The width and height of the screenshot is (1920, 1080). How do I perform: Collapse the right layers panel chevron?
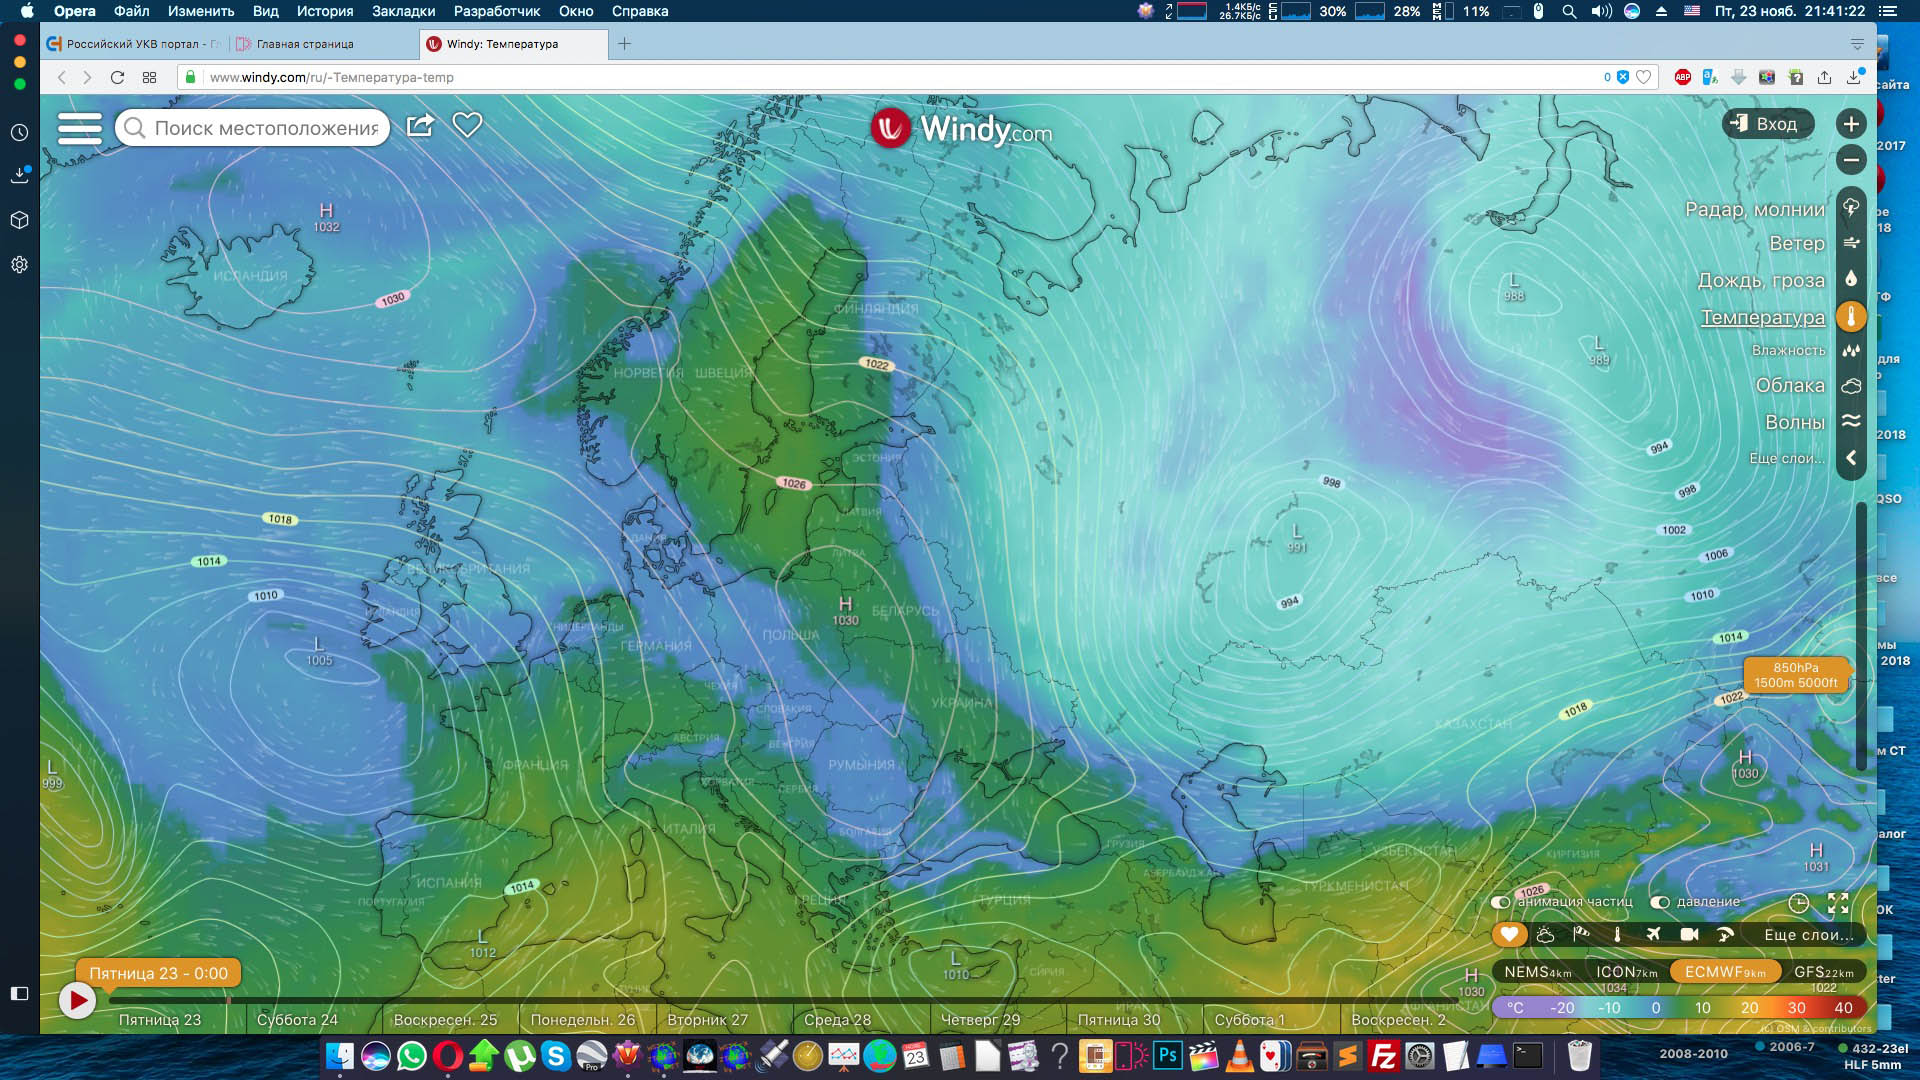[x=1851, y=457]
